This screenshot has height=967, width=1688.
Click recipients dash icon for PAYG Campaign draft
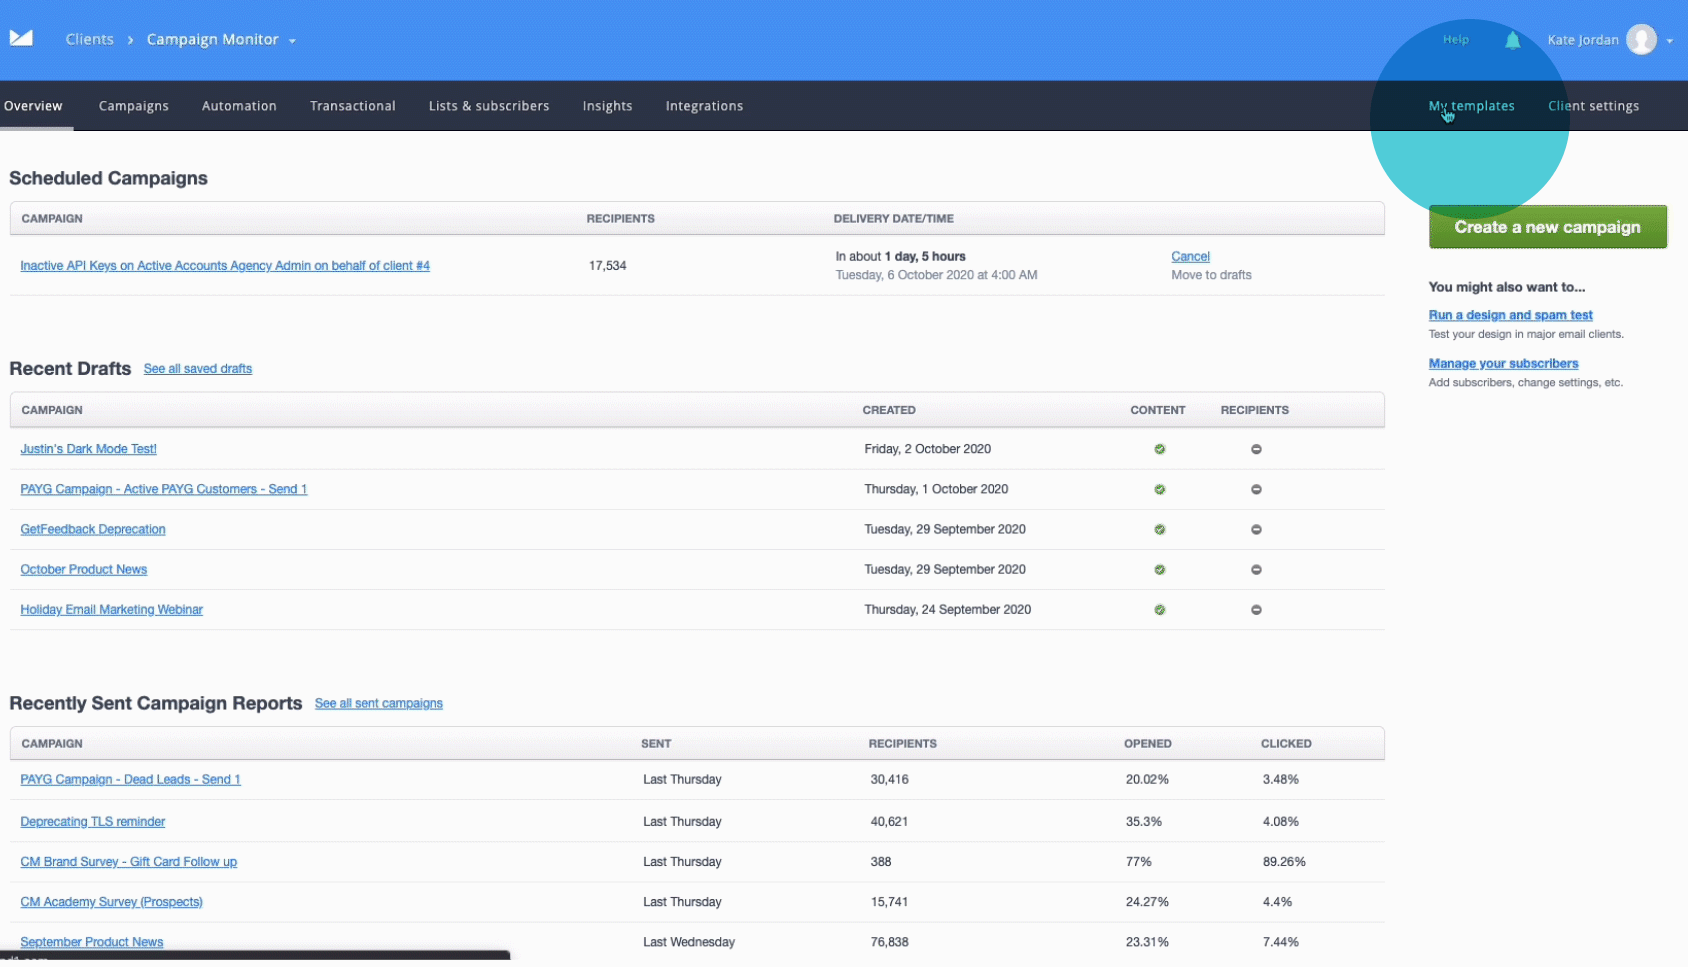tap(1256, 489)
